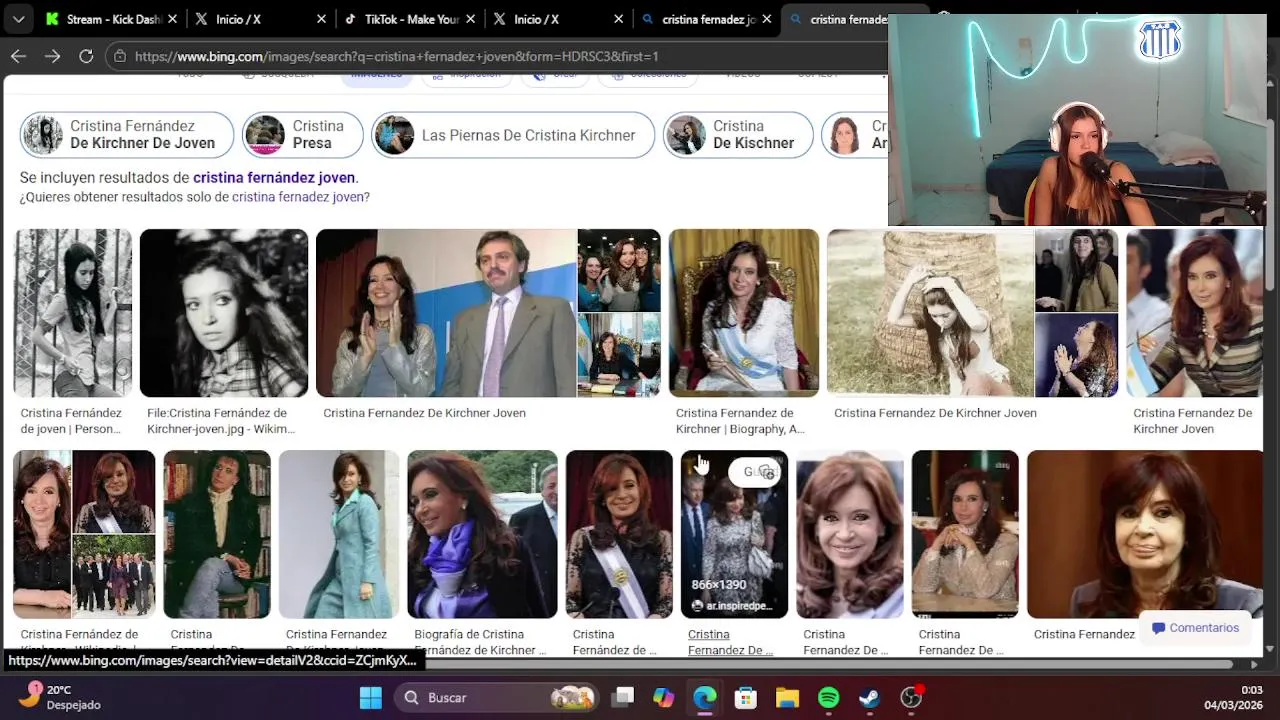Open the taskbar clock showing 0:03
The image size is (1280, 720).
(x=1233, y=697)
